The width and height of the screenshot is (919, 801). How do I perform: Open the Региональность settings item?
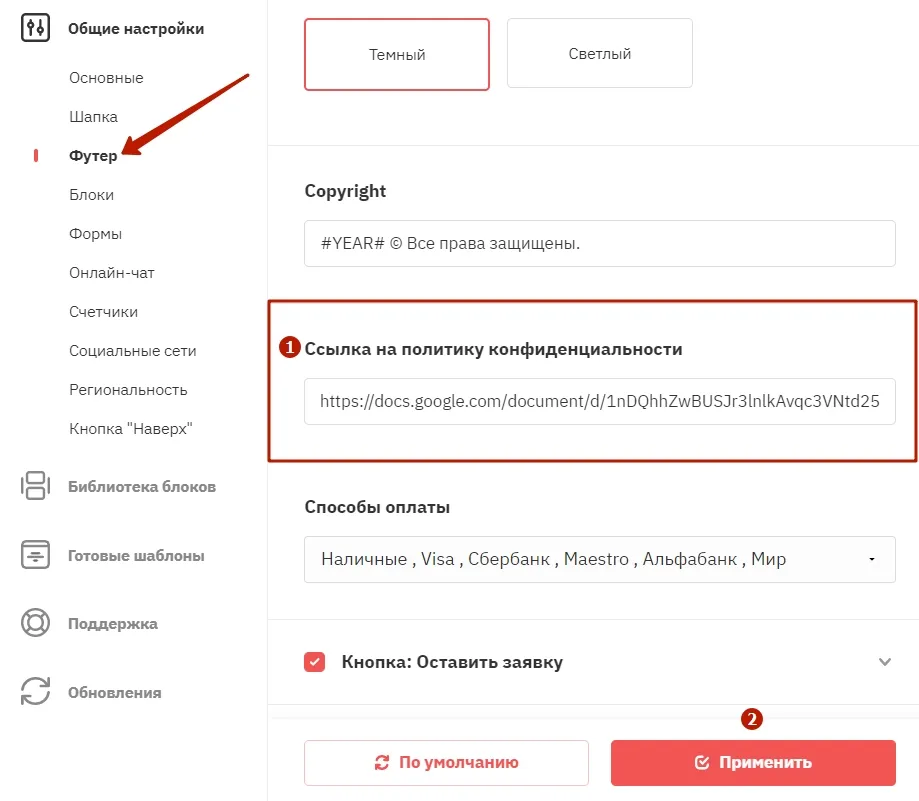click(x=128, y=390)
